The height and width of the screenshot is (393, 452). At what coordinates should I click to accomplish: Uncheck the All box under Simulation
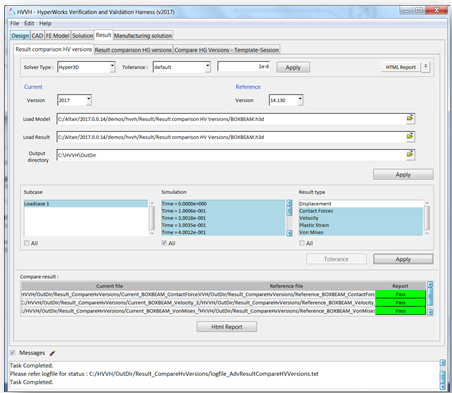(x=164, y=243)
